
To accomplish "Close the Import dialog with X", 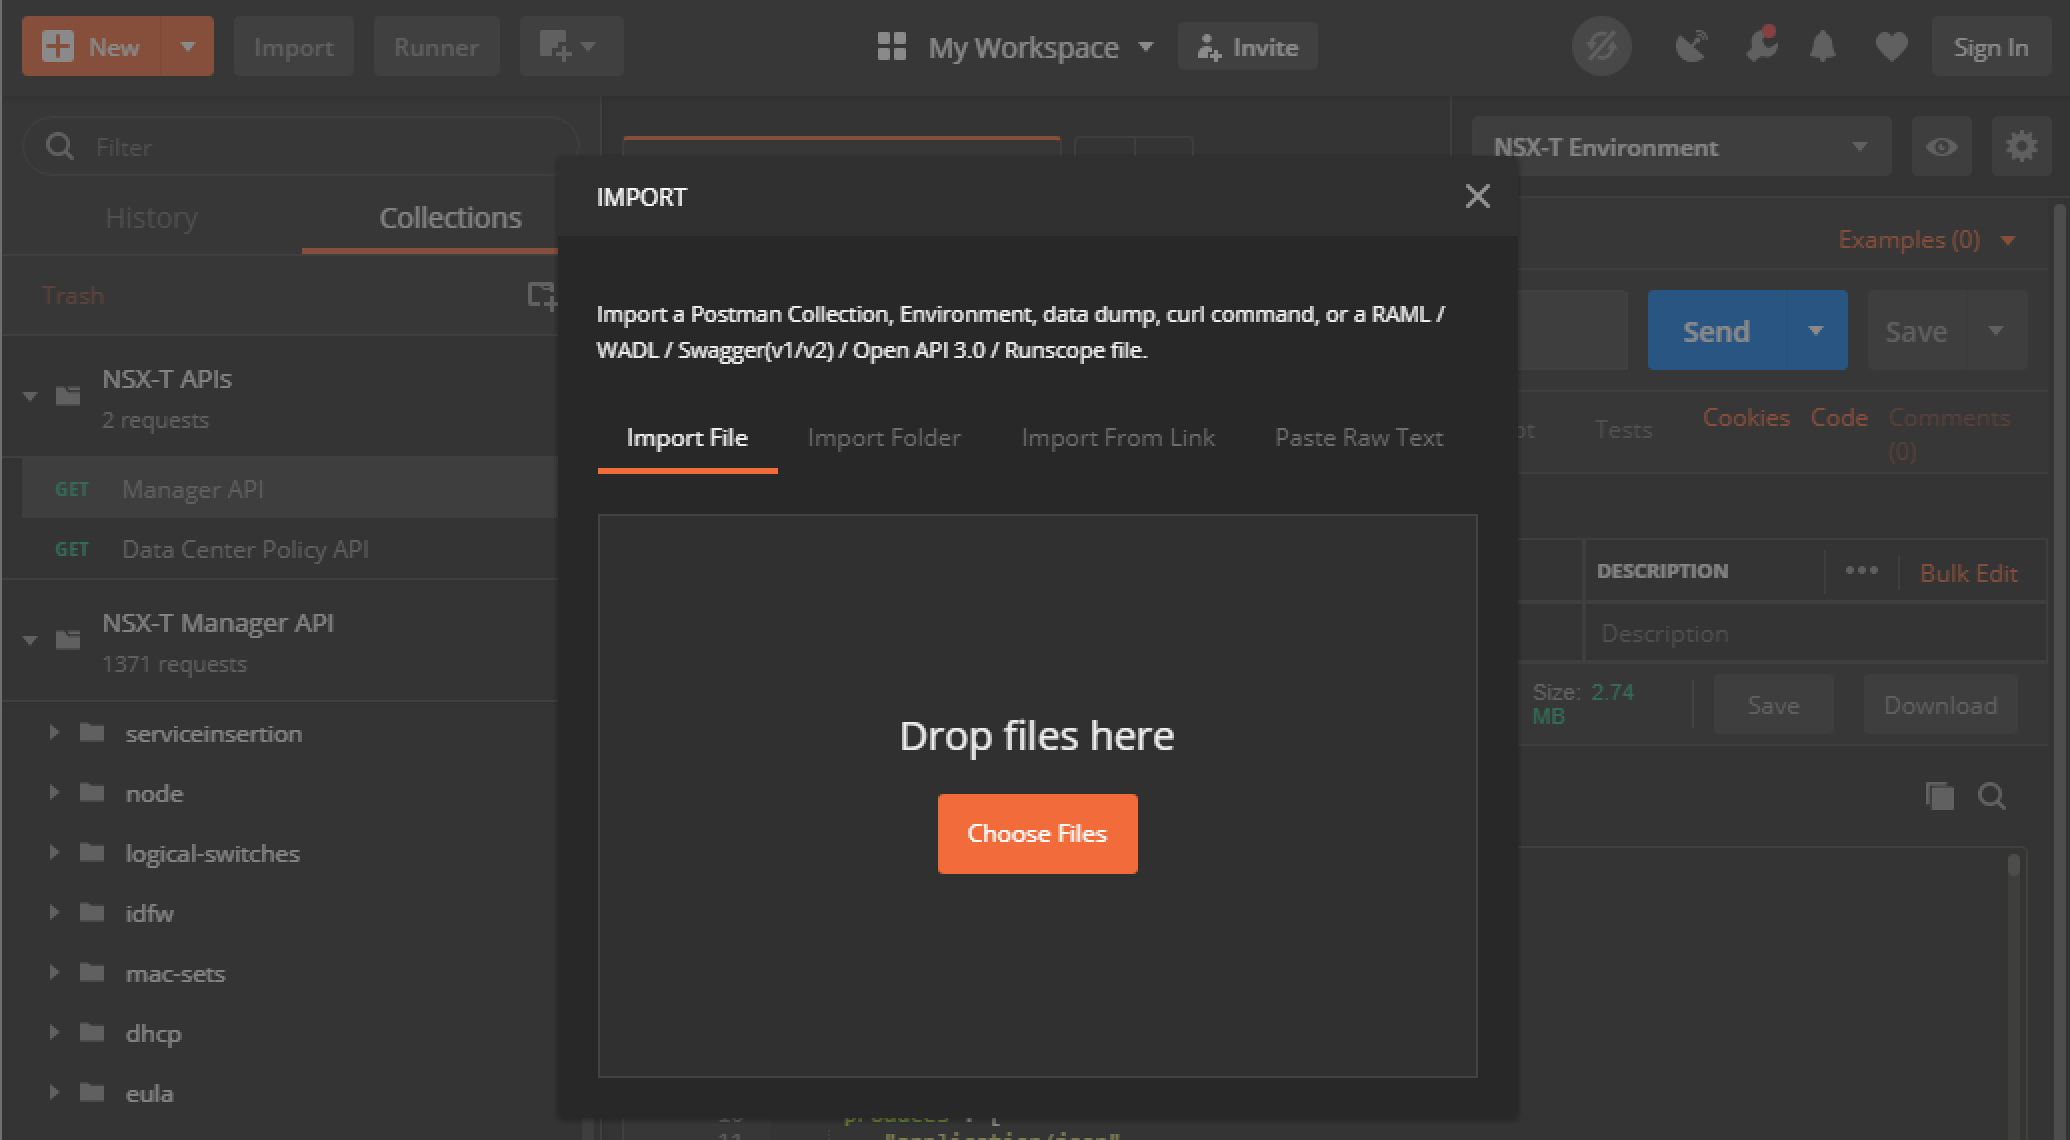I will coord(1477,196).
